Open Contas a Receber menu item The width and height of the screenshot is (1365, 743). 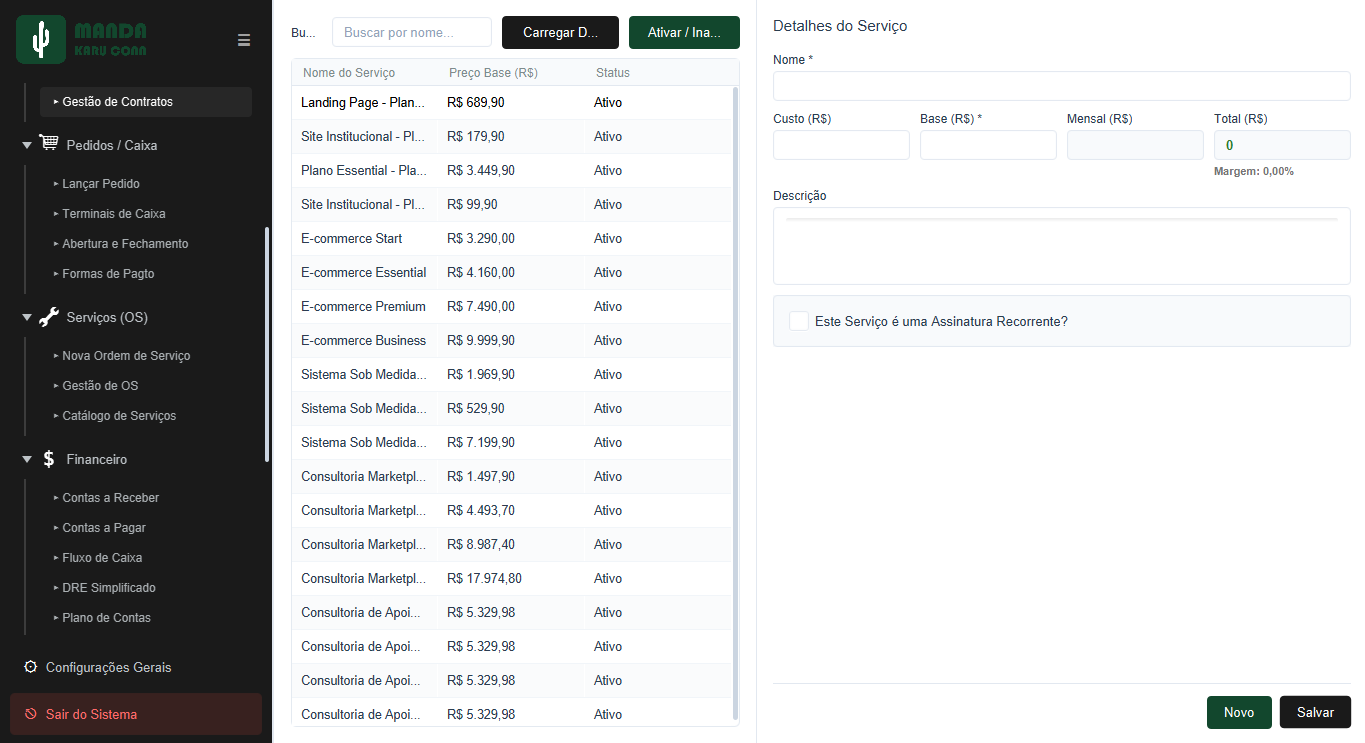[111, 497]
